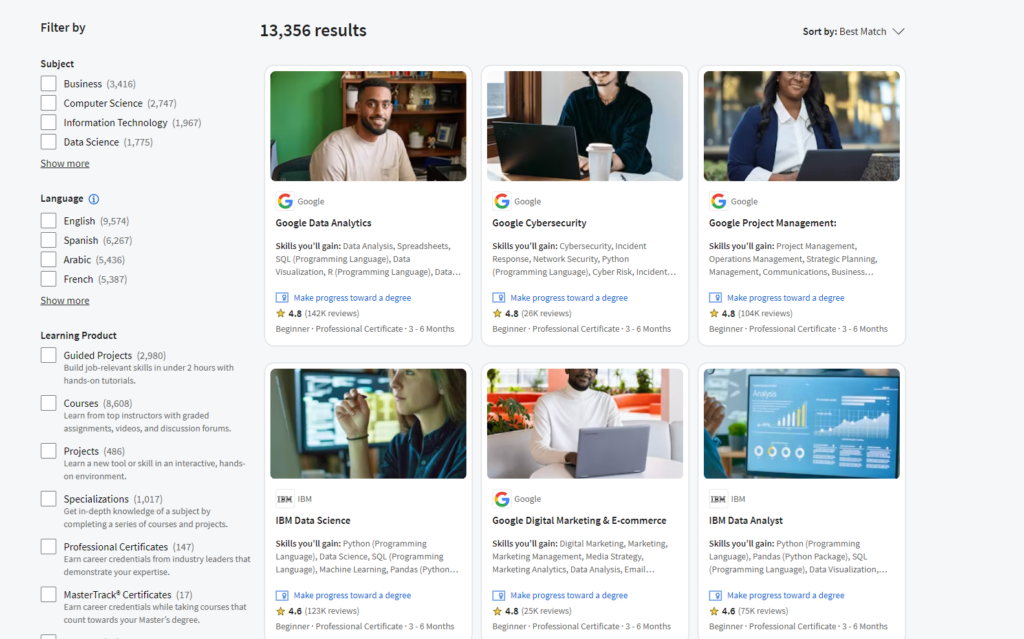Select English language checkbox
1024x639 pixels.
point(48,221)
